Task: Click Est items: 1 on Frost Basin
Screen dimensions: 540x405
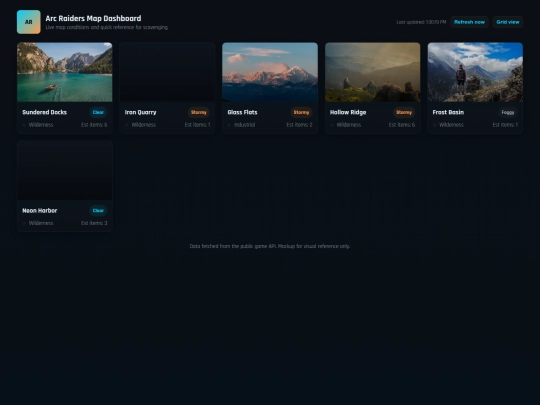Action: 505,125
